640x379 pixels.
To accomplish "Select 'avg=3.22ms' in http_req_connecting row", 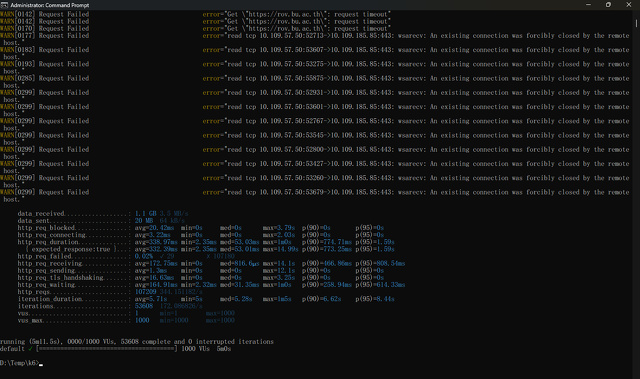I will (x=153, y=235).
